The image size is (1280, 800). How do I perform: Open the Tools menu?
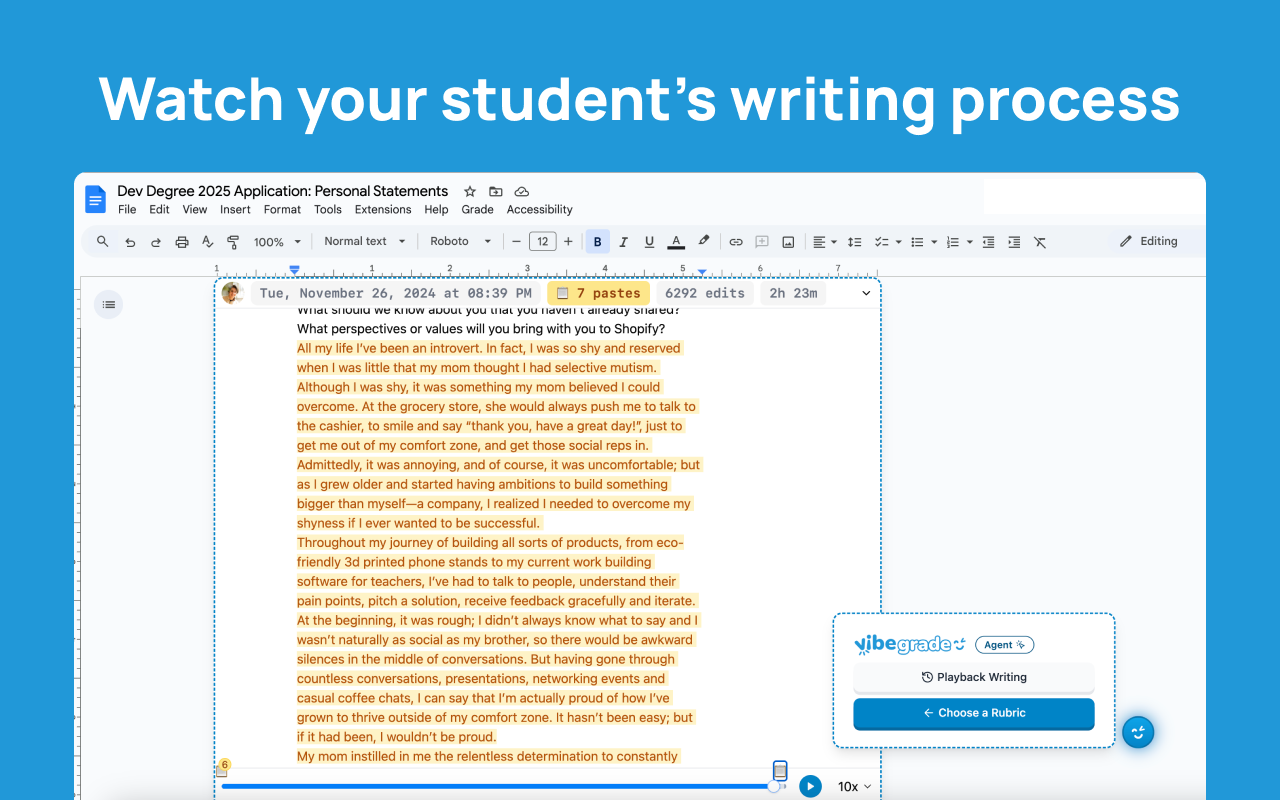click(328, 210)
